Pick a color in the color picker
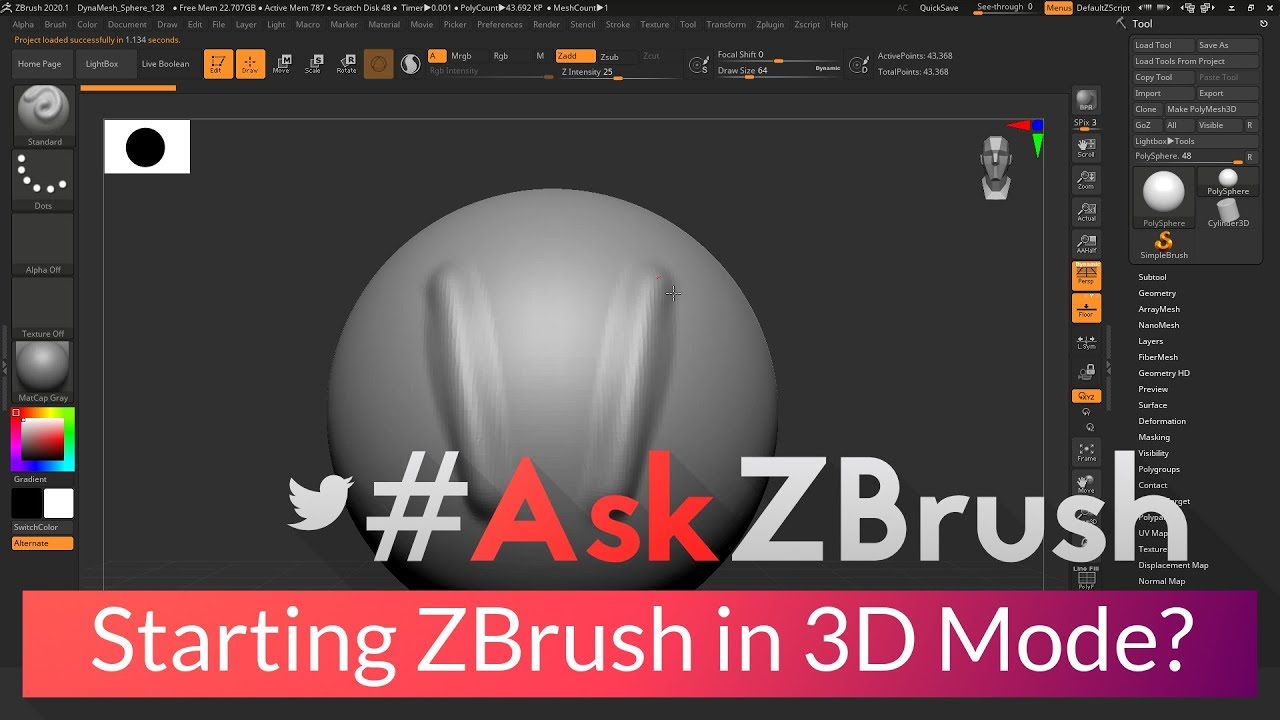The image size is (1280, 720). pyautogui.click(x=43, y=439)
